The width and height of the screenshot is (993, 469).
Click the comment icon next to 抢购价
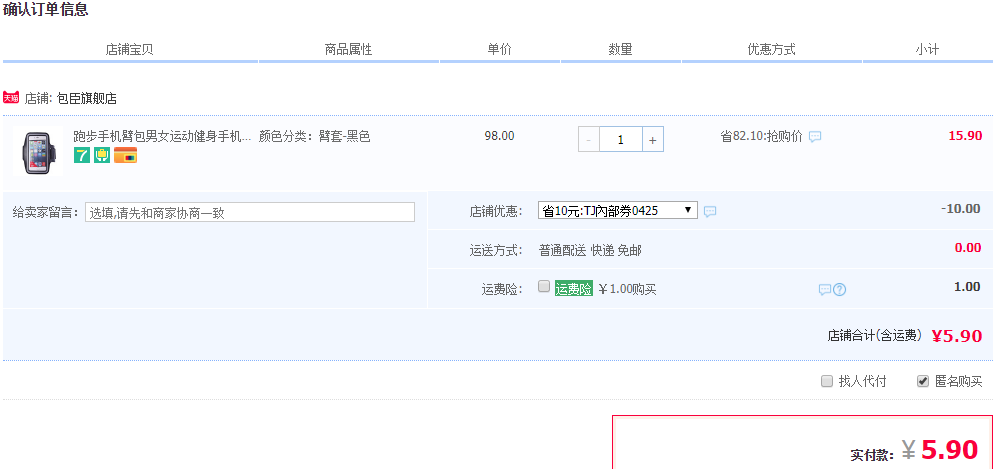(815, 137)
